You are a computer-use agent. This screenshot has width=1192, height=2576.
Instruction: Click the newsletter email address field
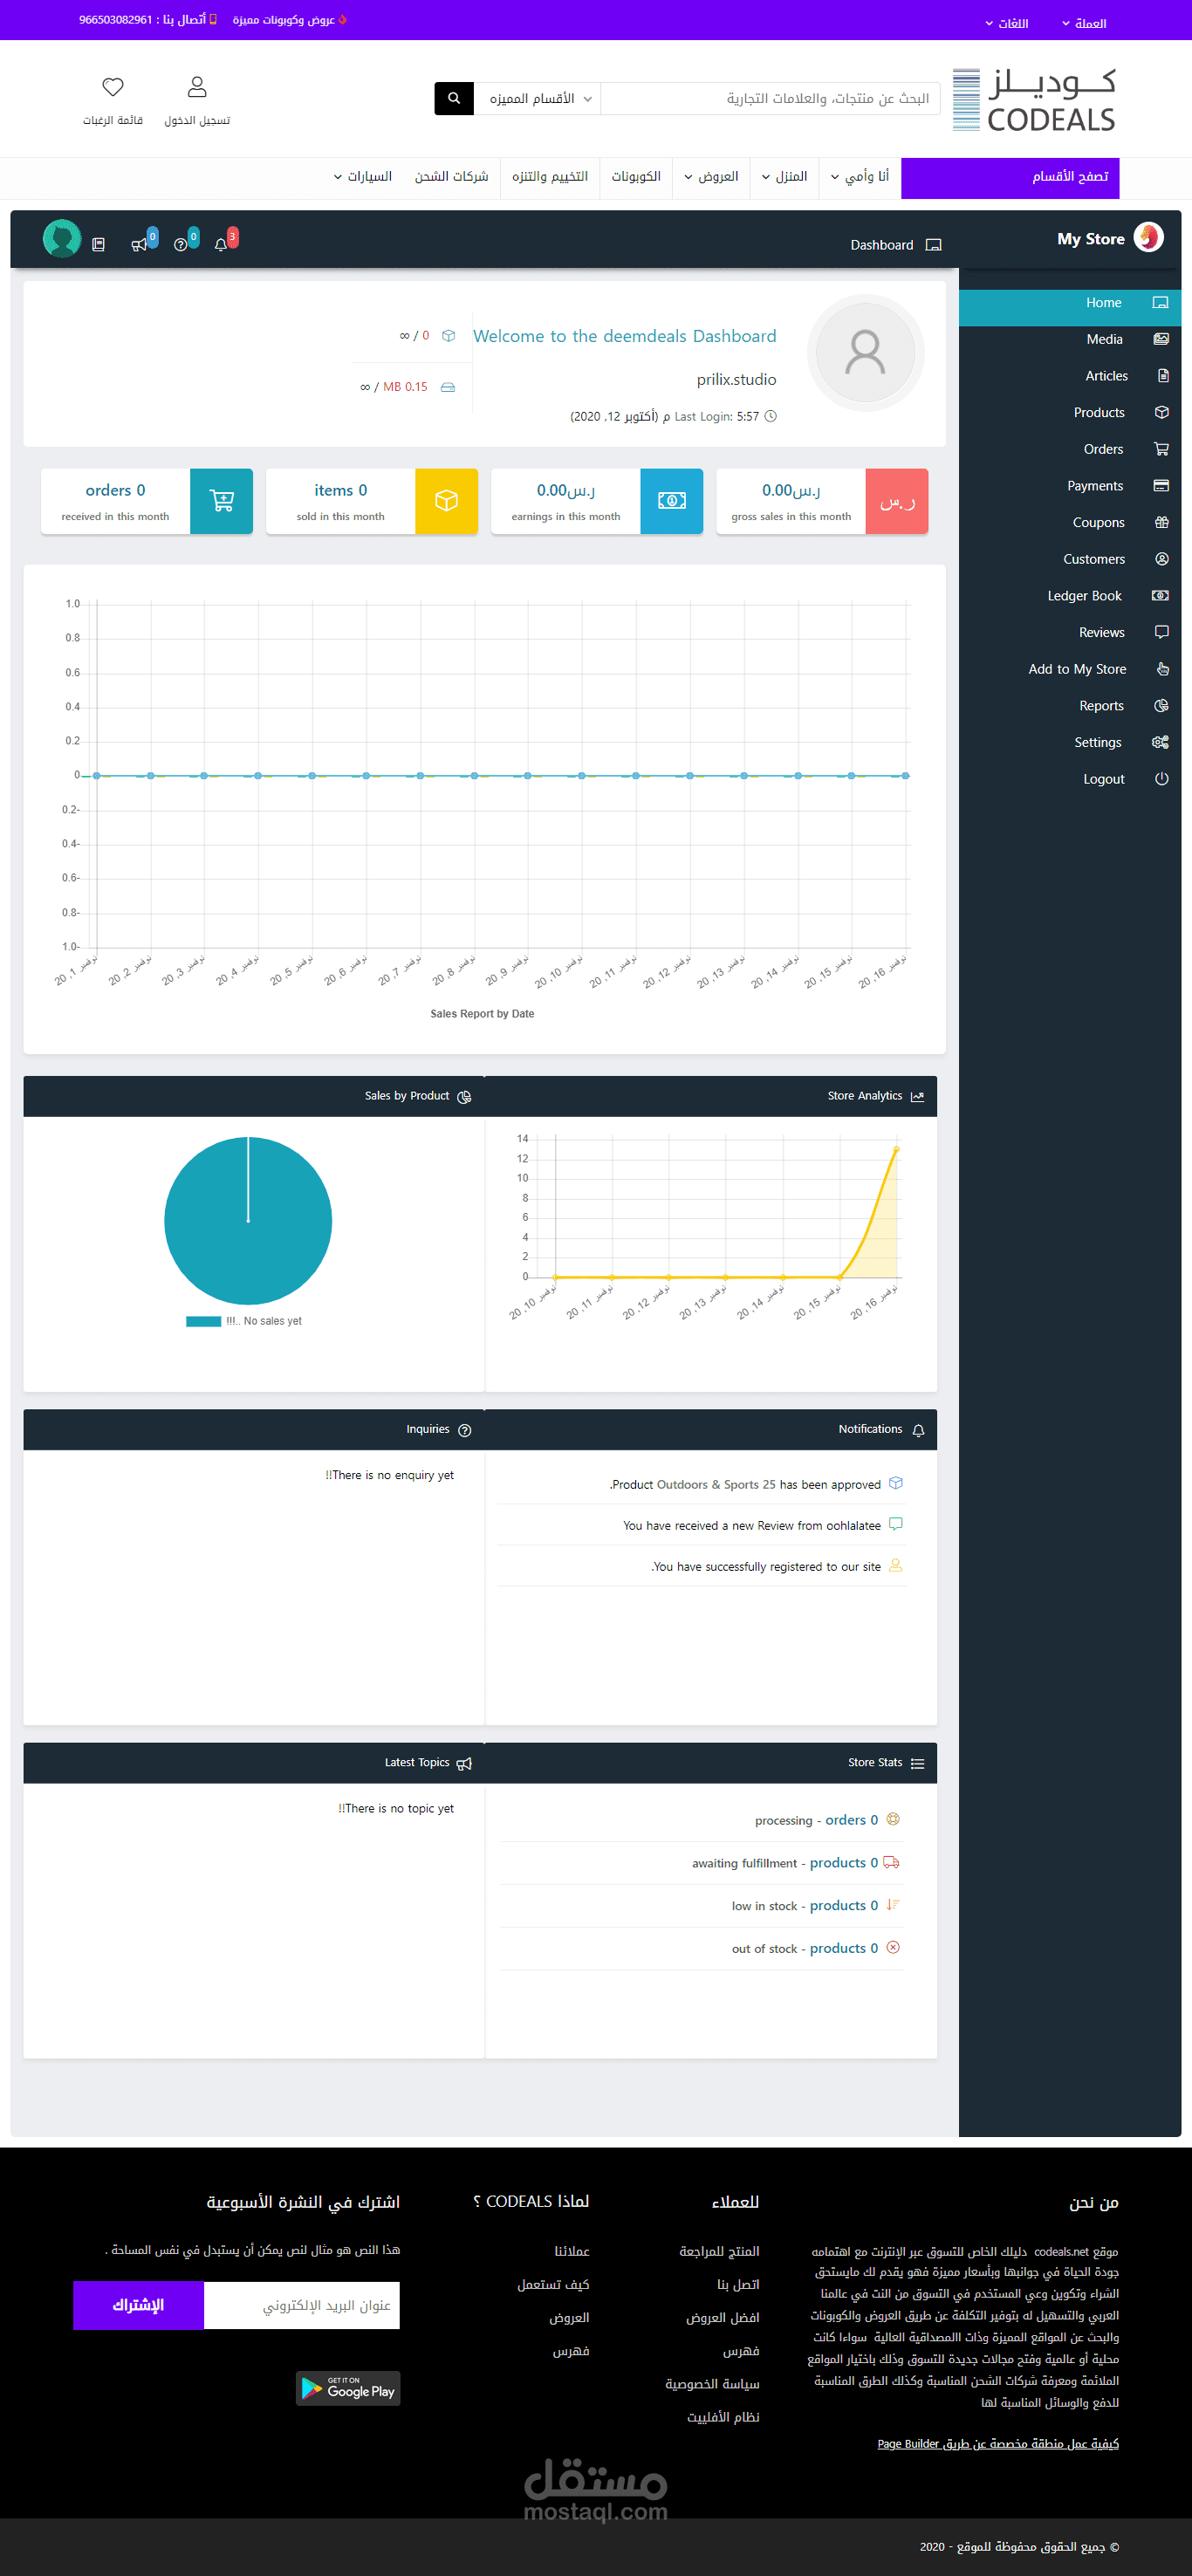(x=302, y=2305)
